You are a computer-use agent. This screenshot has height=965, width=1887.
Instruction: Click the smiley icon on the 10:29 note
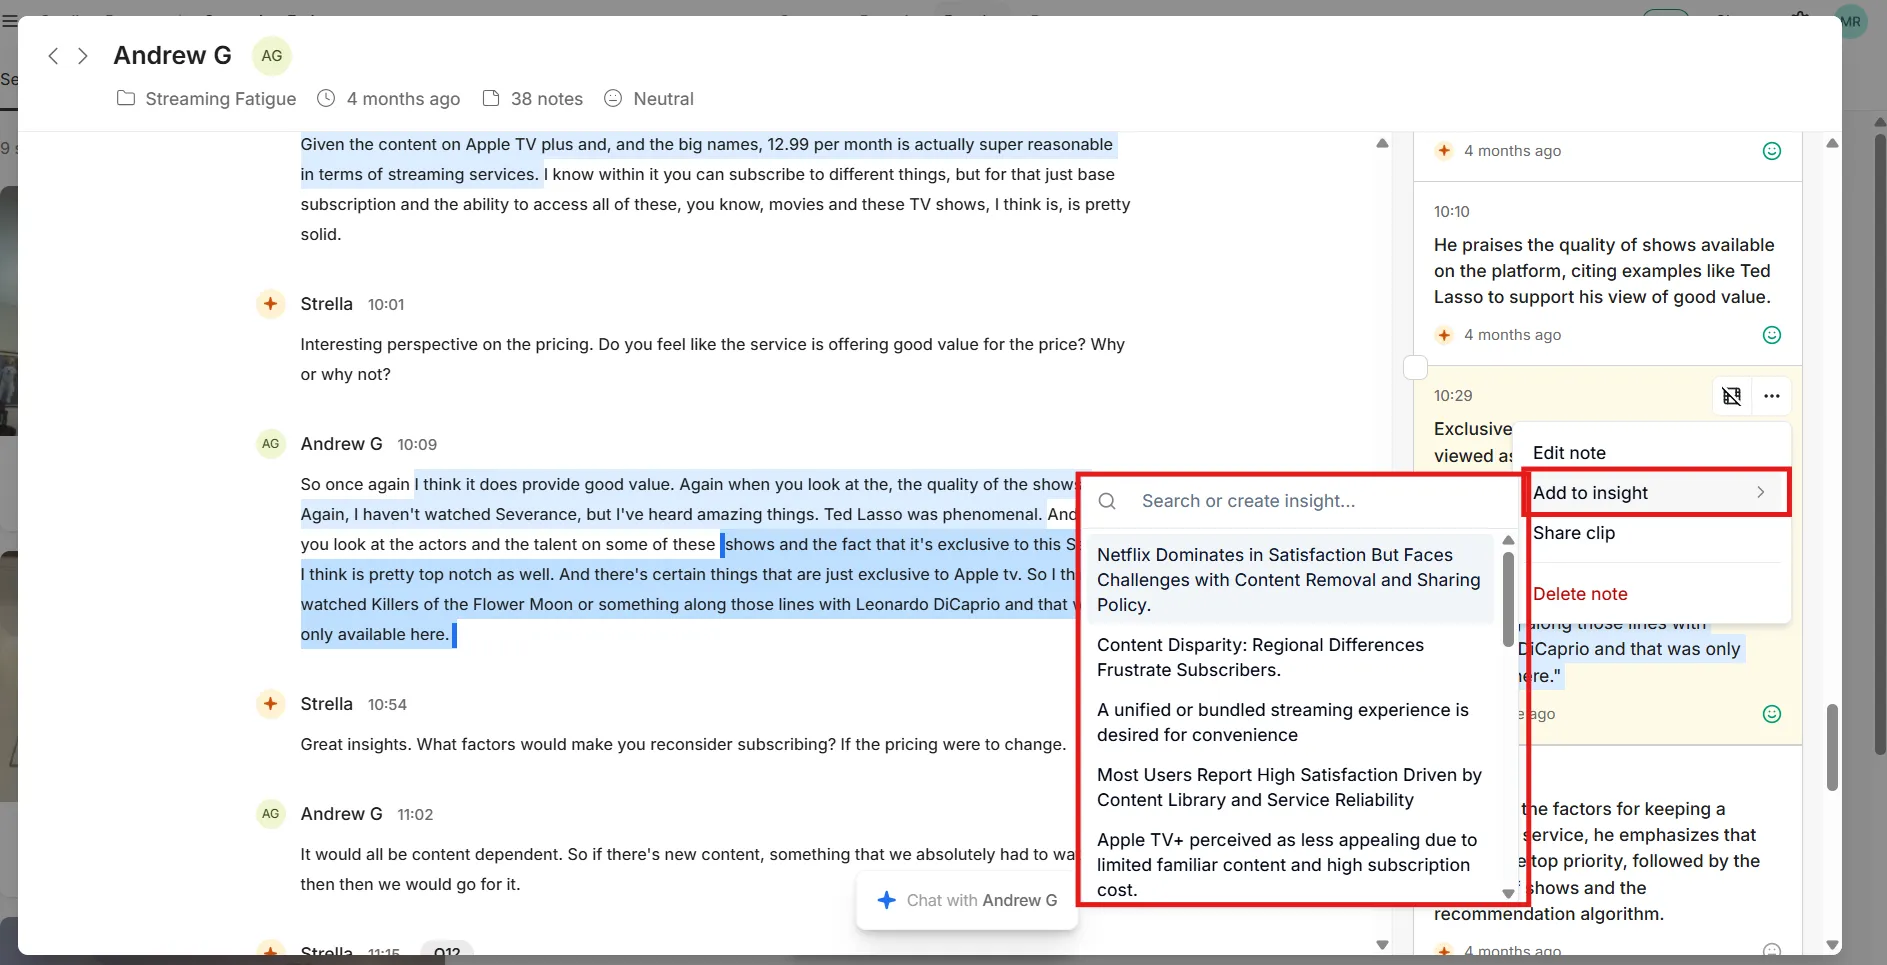1772,714
